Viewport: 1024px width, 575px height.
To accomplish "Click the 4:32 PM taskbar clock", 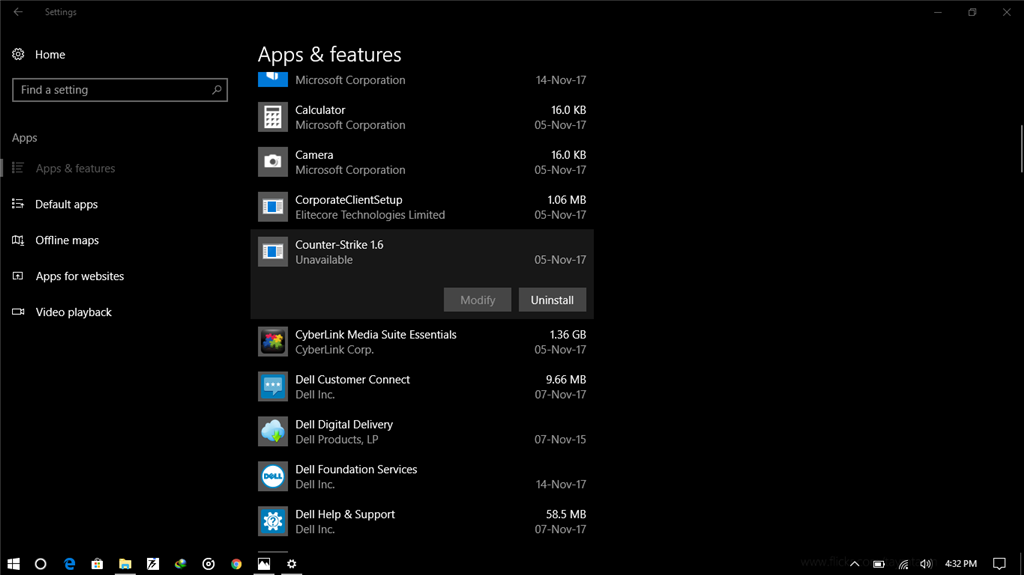I will 961,564.
